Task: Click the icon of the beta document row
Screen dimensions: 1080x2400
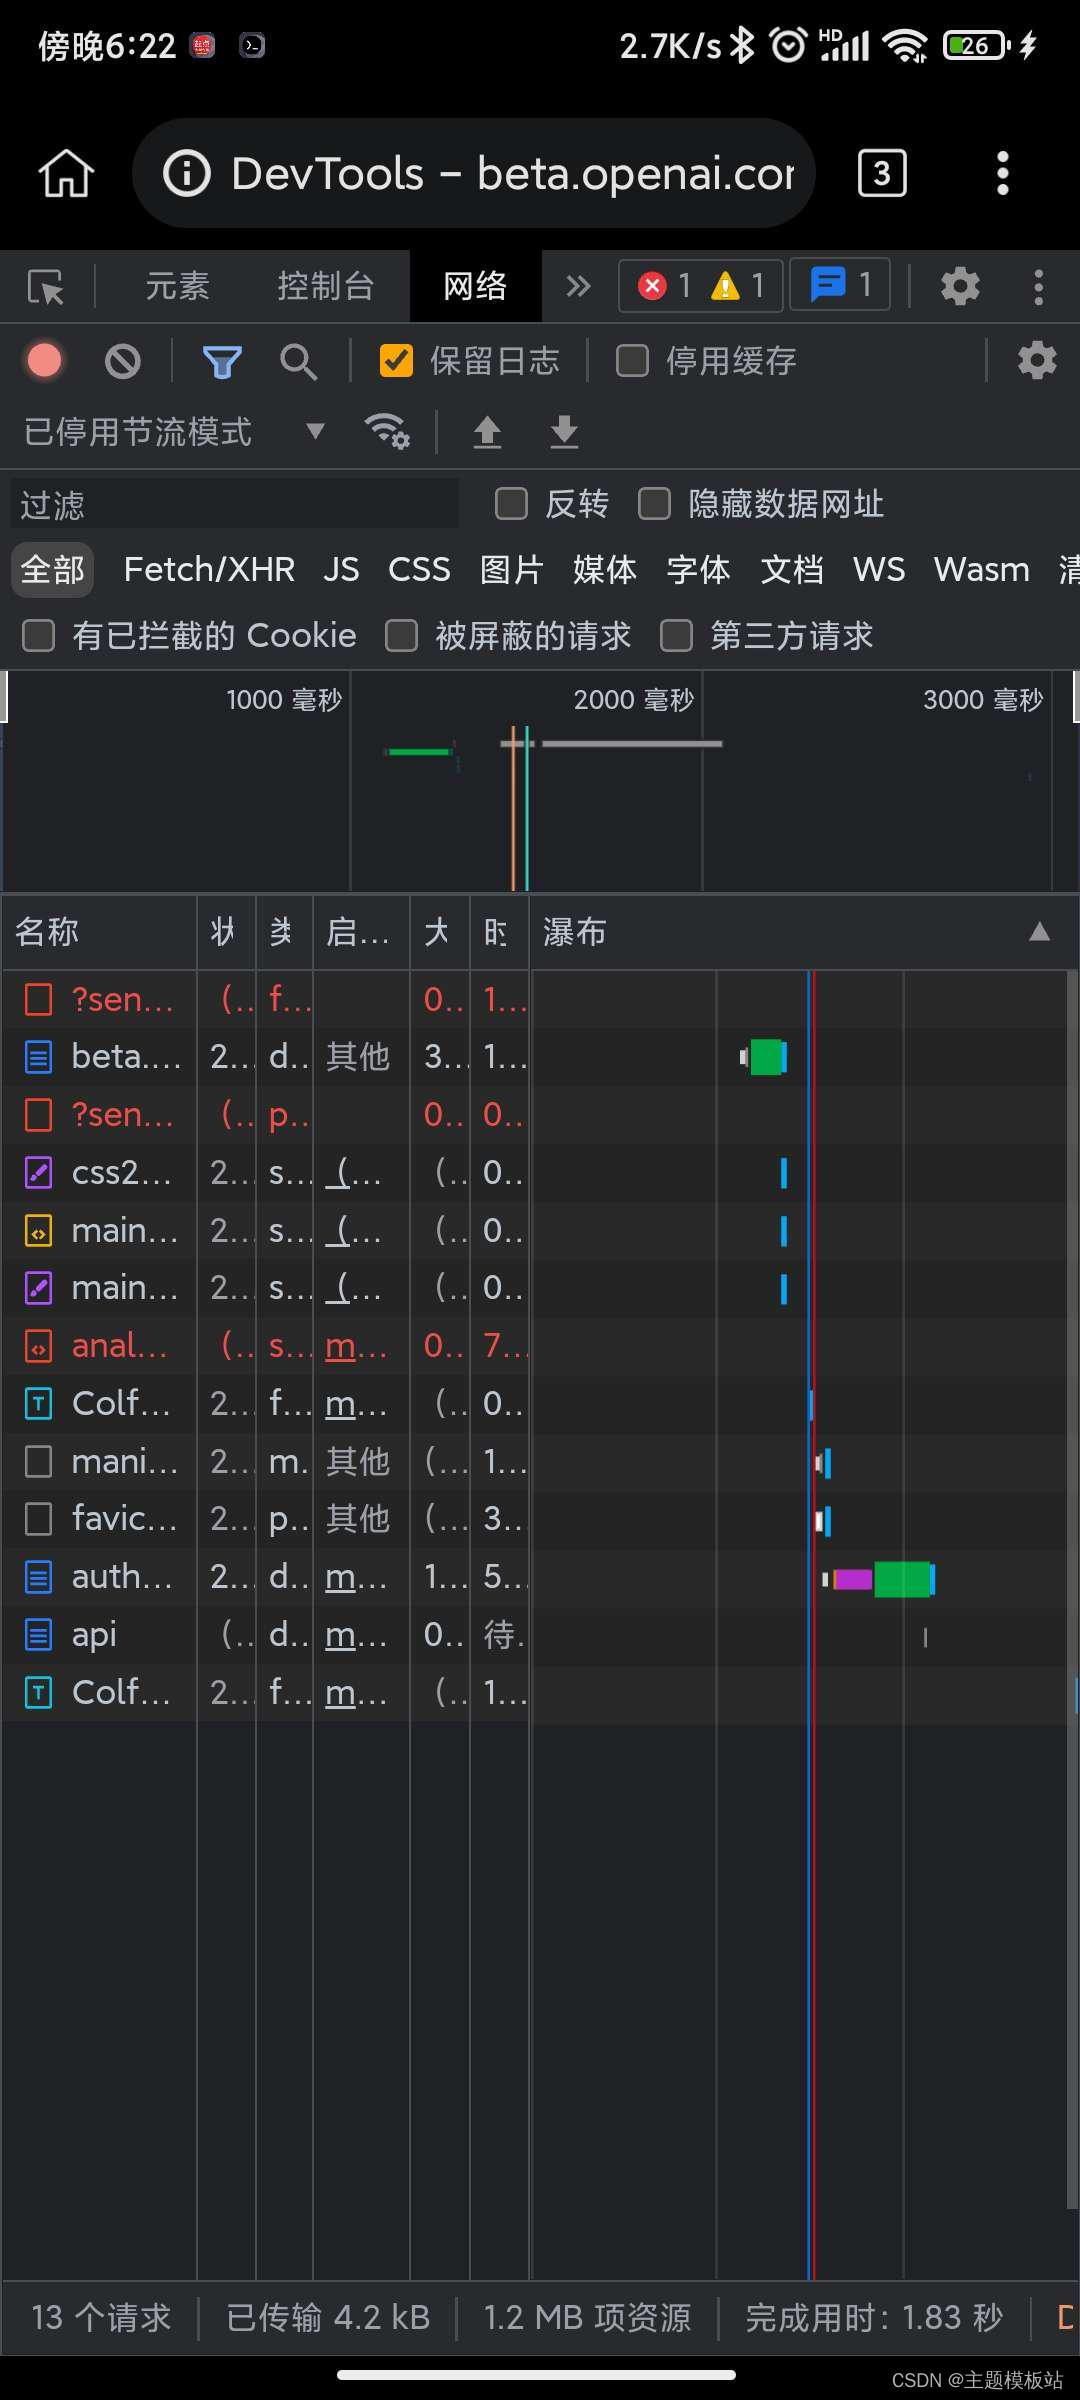Action: [x=38, y=1057]
